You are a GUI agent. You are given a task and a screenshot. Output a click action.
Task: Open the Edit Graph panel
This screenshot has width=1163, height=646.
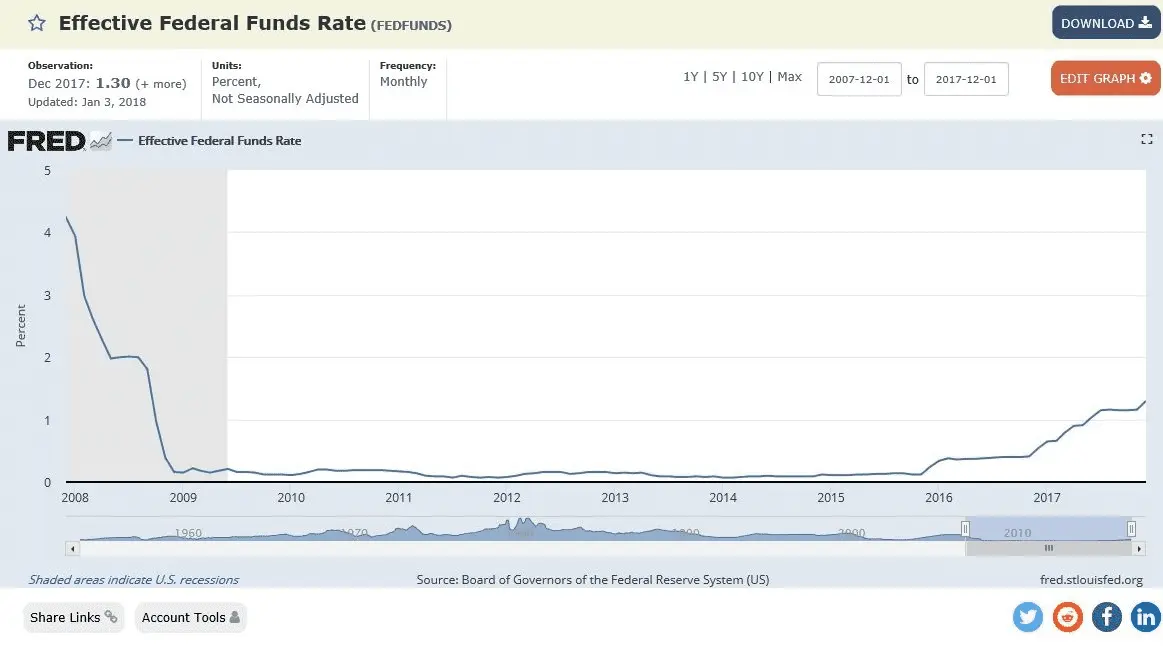[1105, 78]
